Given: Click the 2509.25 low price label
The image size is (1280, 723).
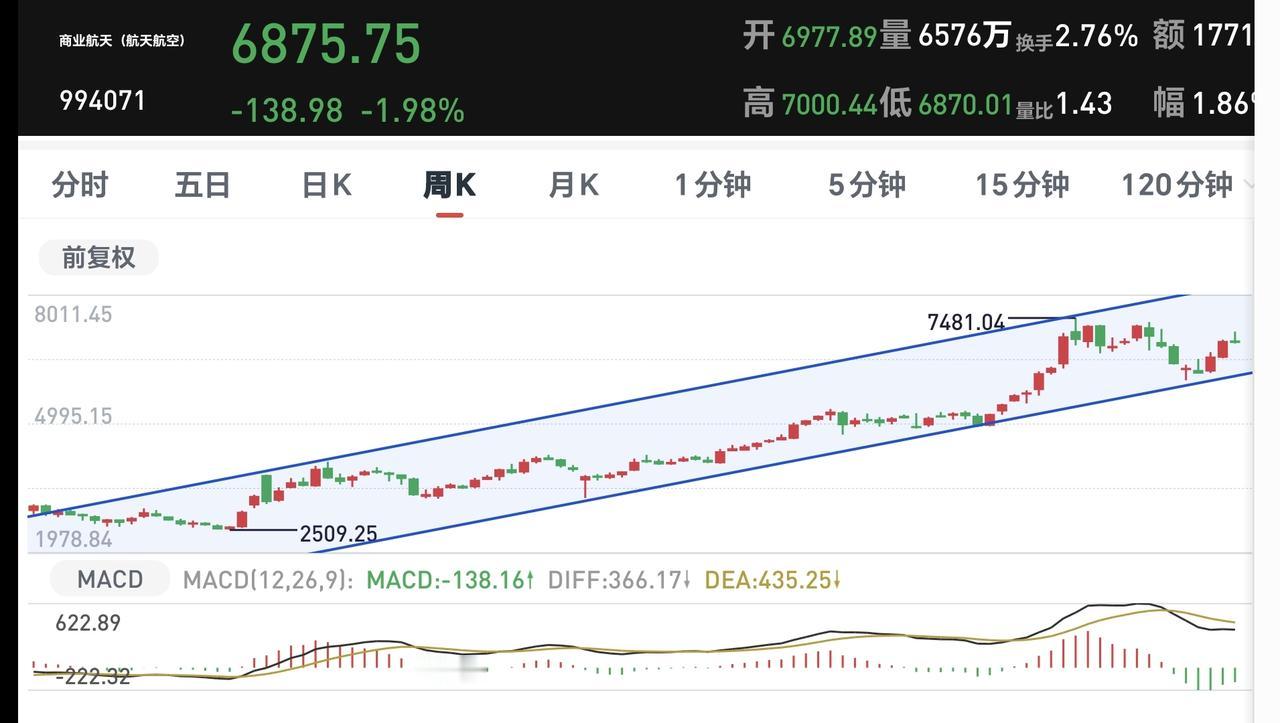Looking at the screenshot, I should 338,534.
